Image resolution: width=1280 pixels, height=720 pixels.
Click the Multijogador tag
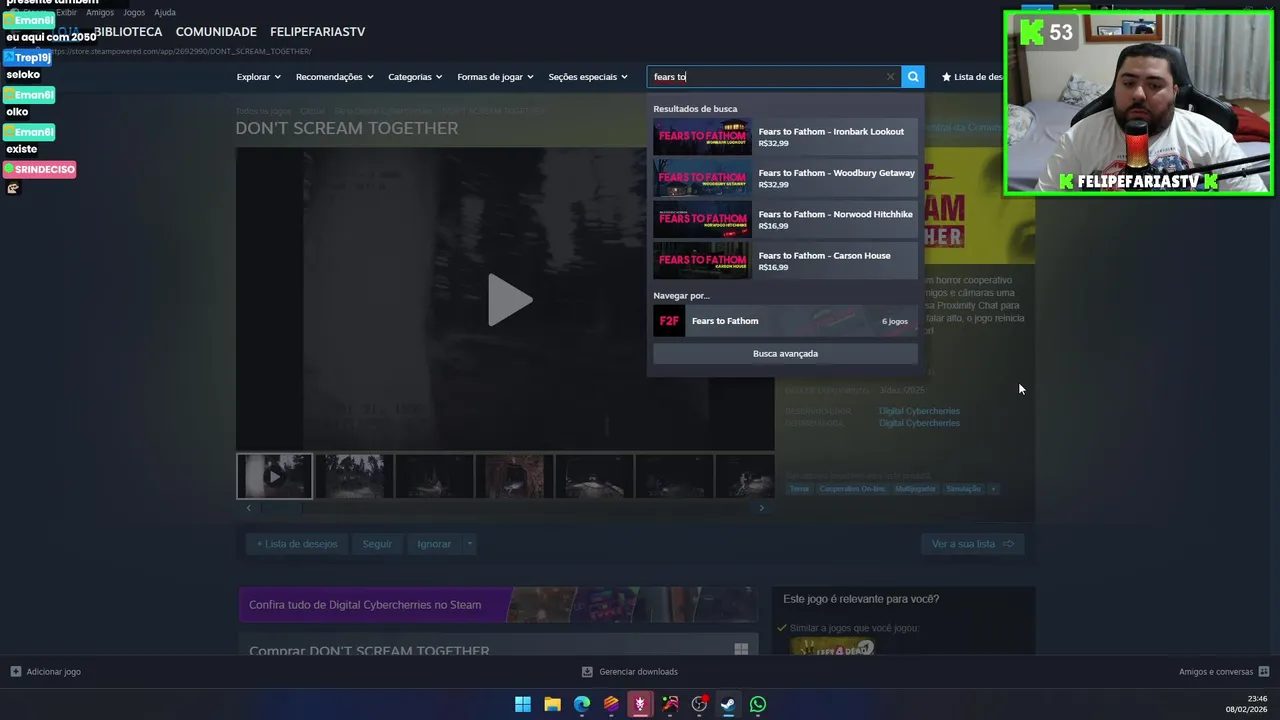coord(915,489)
